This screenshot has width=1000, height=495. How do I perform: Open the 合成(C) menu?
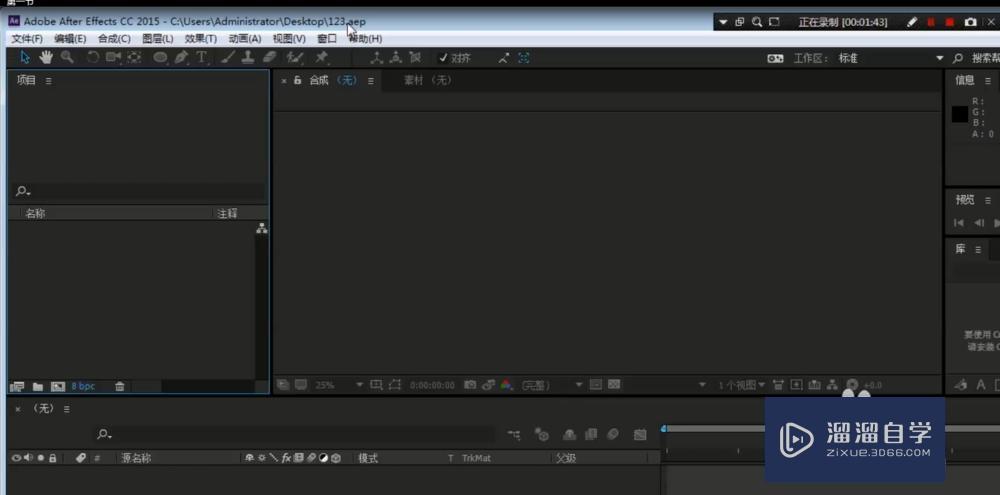coord(114,39)
